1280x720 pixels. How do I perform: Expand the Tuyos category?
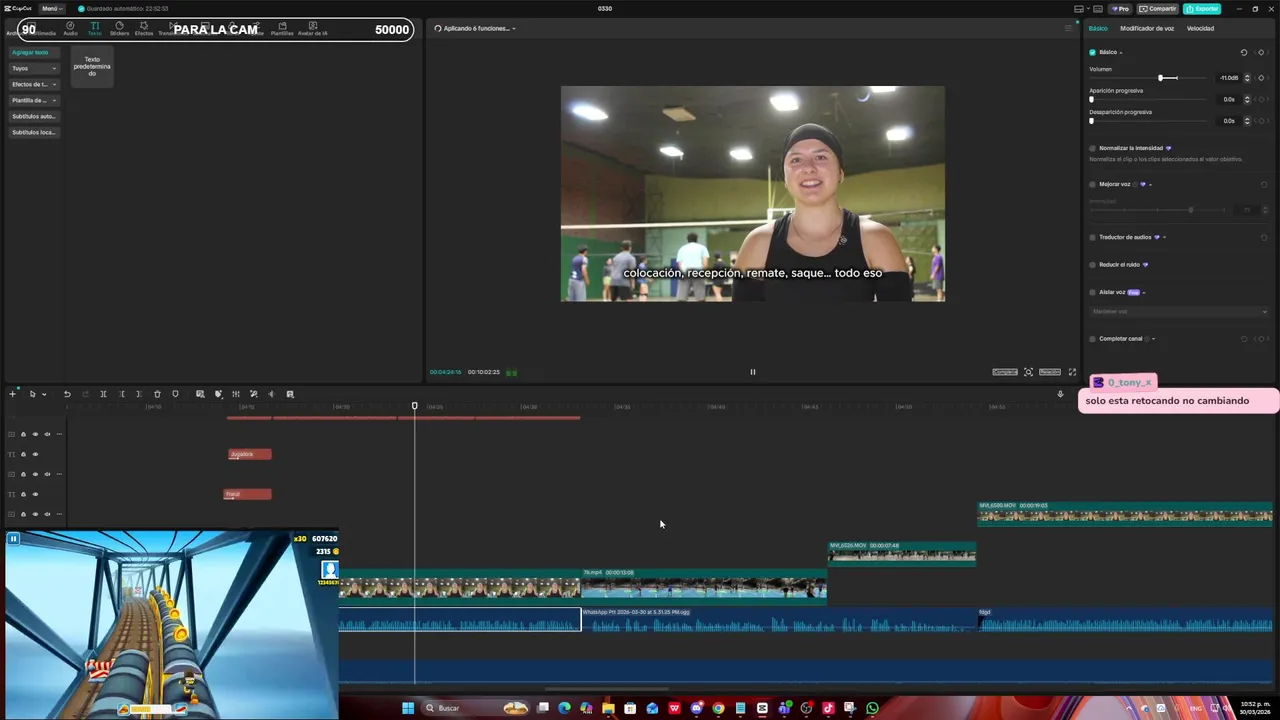[34, 68]
